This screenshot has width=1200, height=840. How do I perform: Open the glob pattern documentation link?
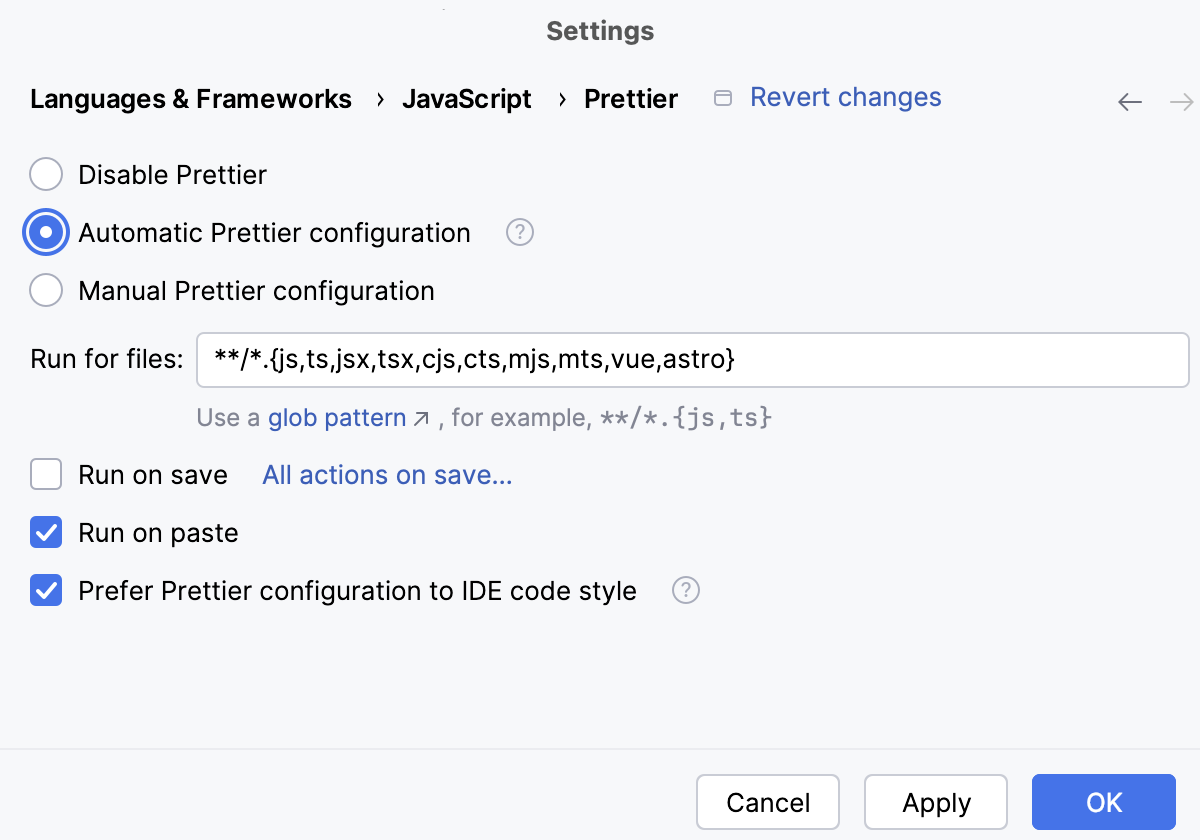(x=336, y=418)
